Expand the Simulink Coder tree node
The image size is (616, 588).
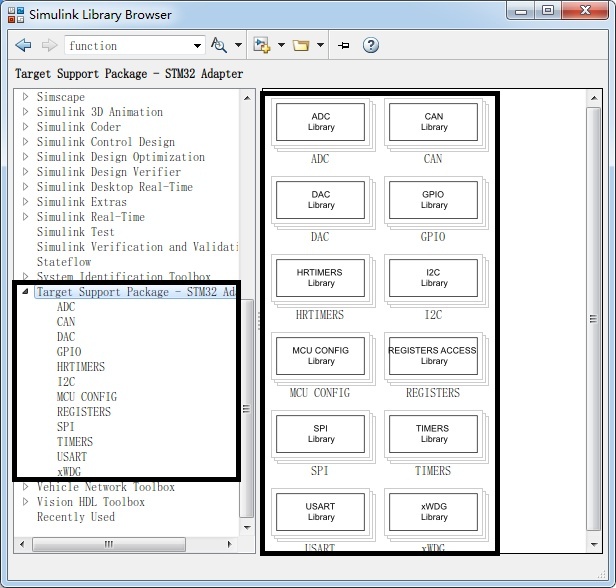tap(26, 127)
